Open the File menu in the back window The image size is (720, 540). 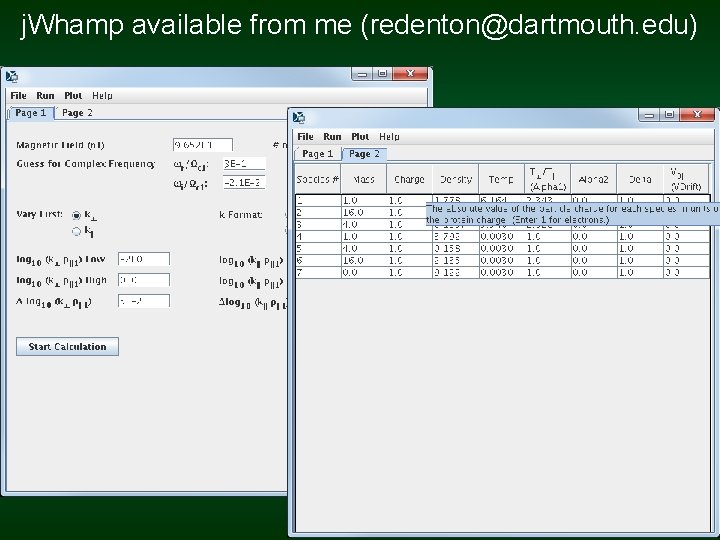pyautogui.click(x=18, y=96)
